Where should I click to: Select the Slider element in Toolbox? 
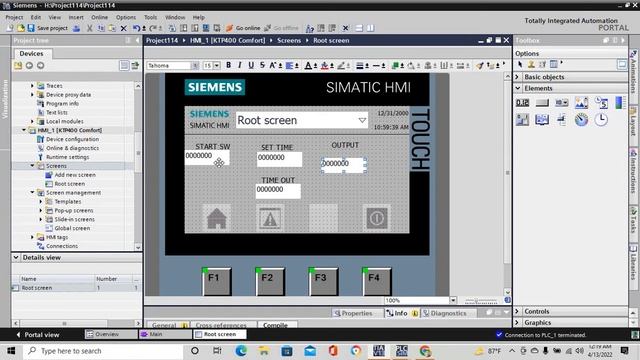point(562,120)
